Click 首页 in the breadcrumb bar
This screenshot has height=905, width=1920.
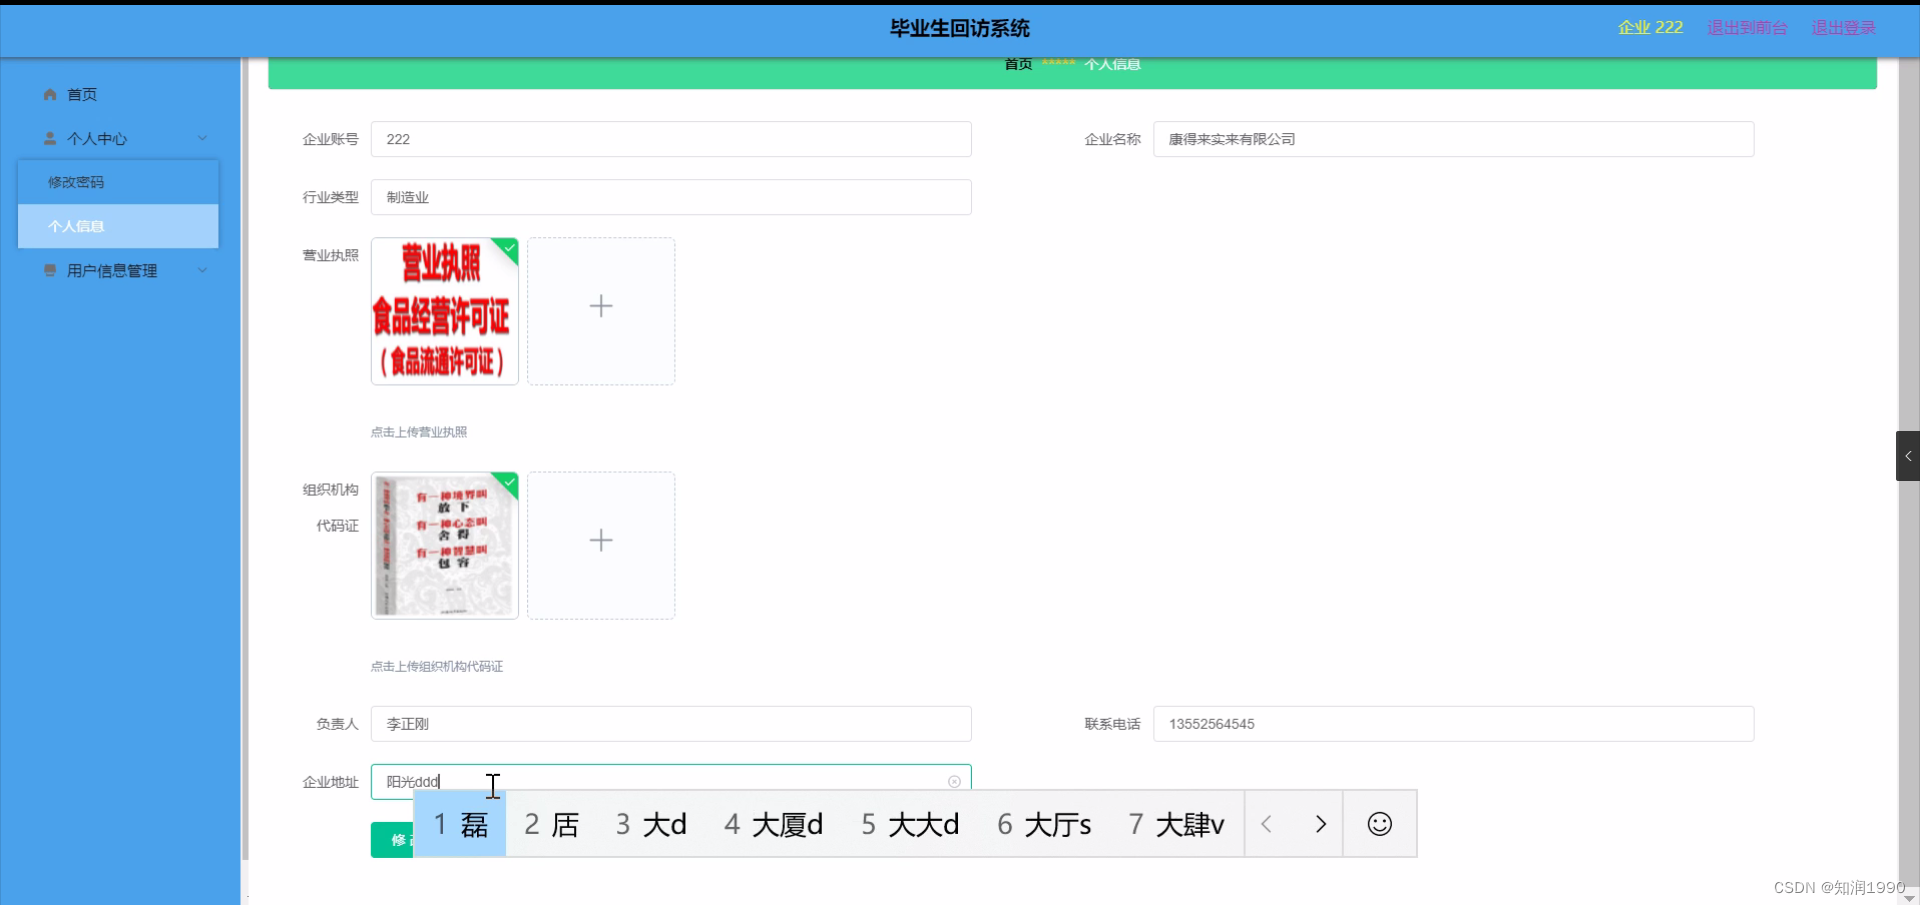1016,63
